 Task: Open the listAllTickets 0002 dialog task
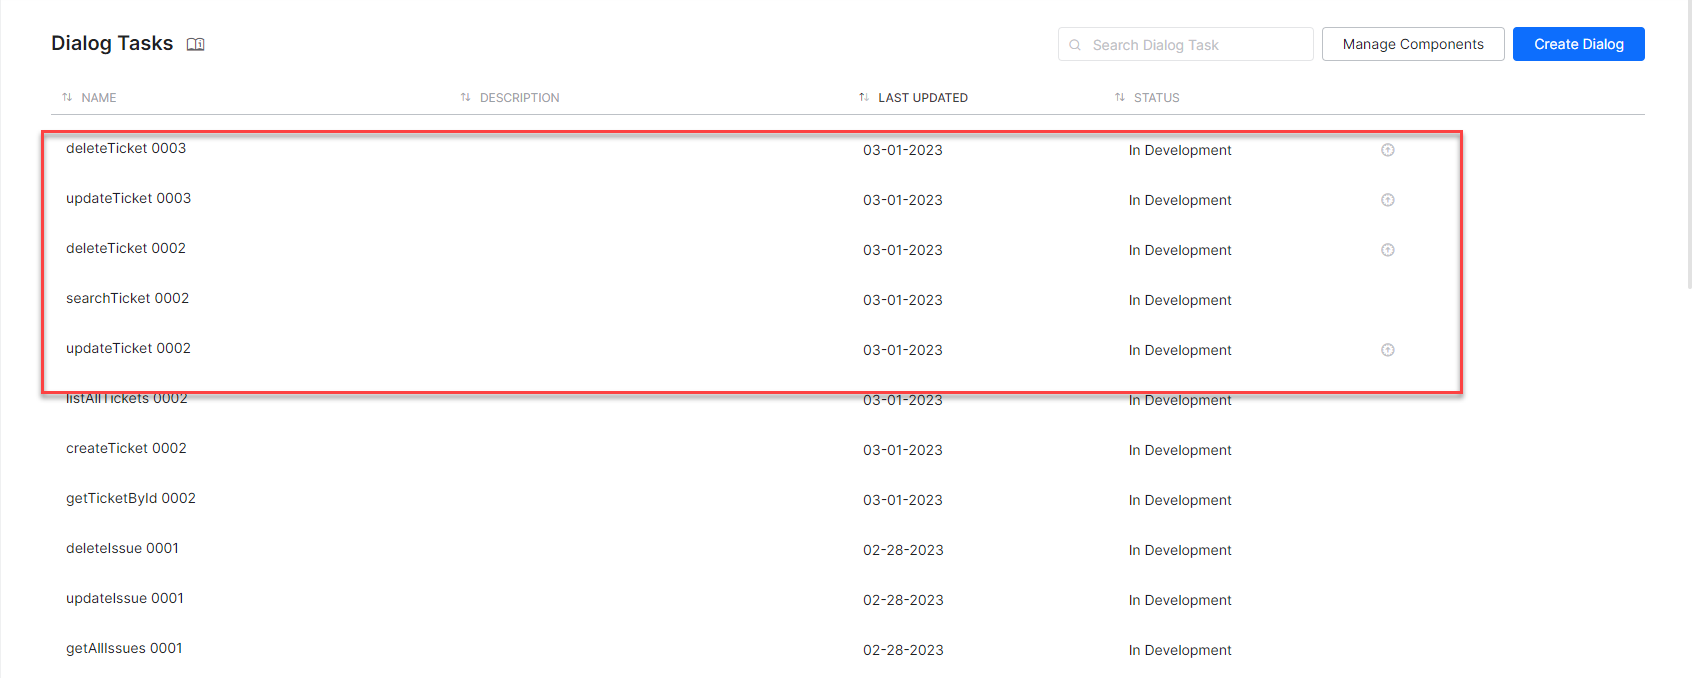pyautogui.click(x=127, y=400)
